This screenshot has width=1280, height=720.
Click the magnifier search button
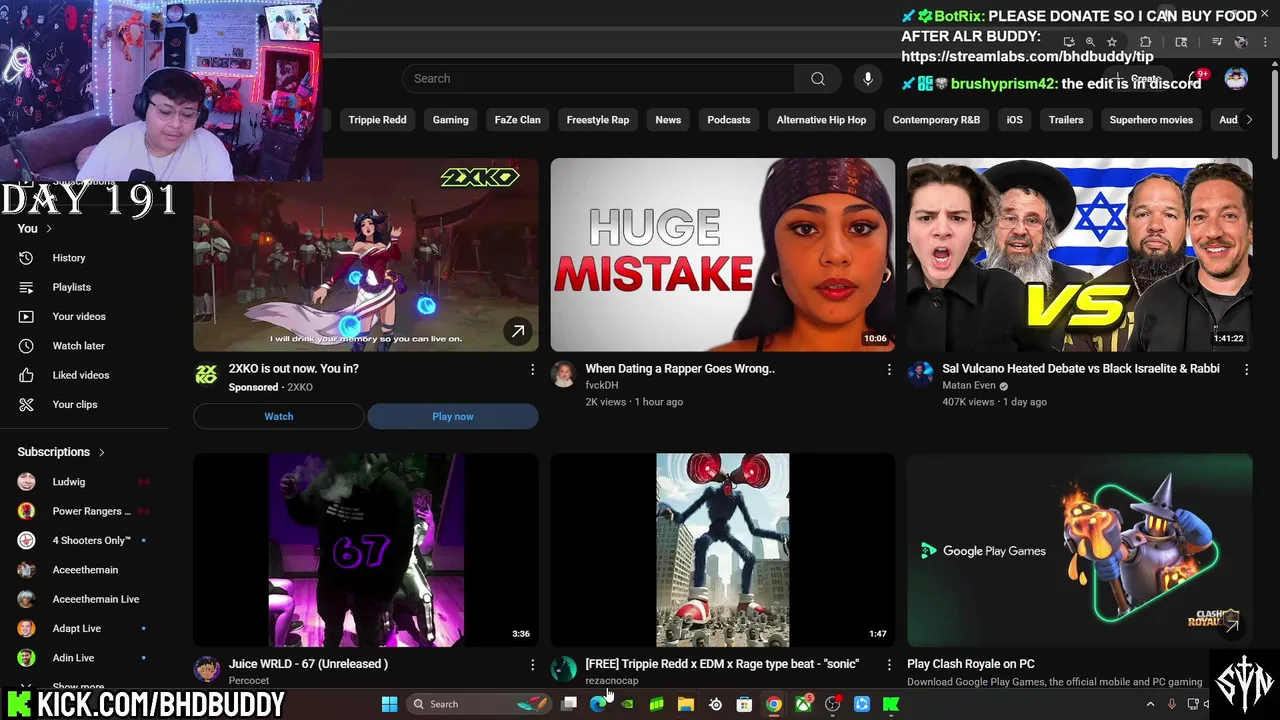(x=818, y=79)
